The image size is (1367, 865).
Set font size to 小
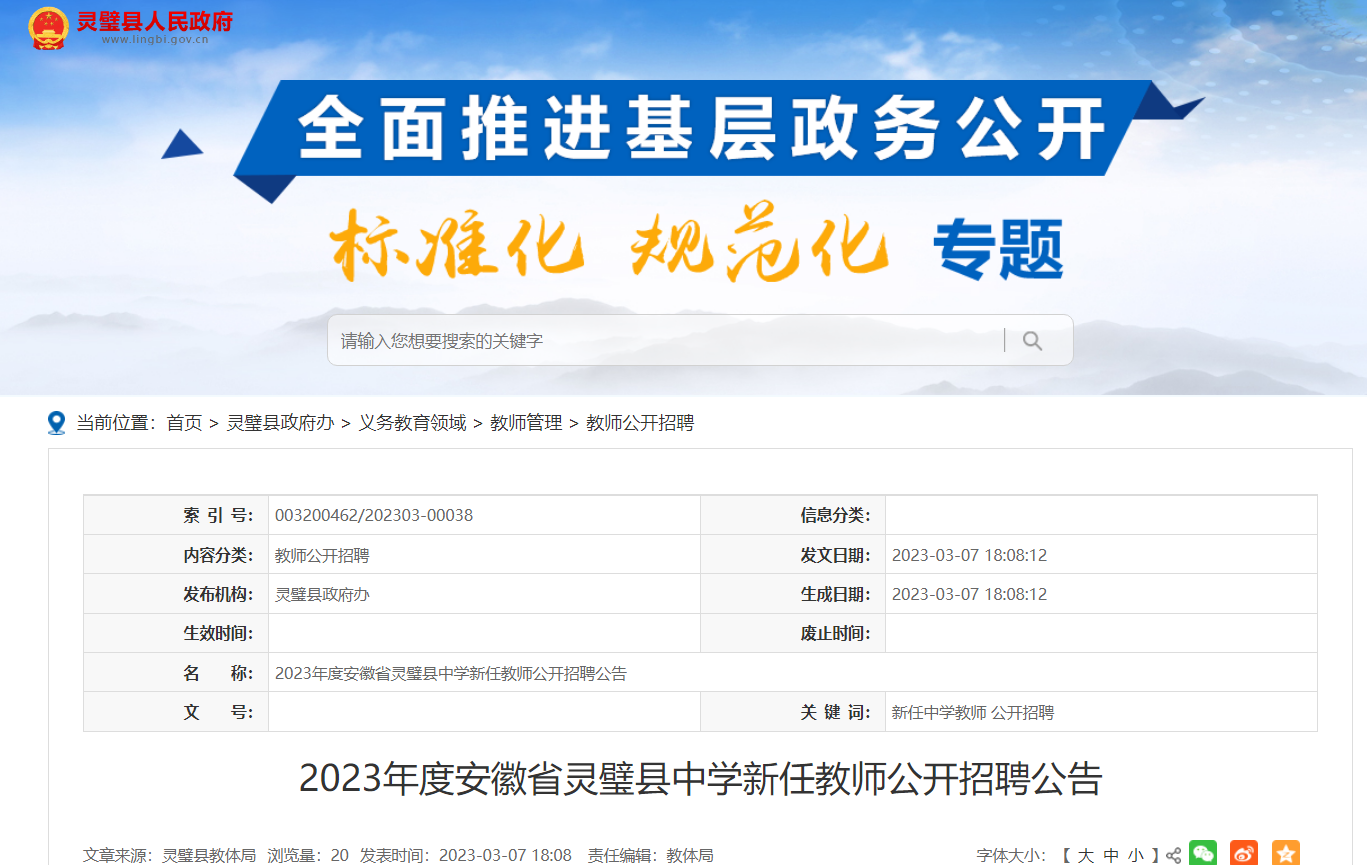click(1136, 856)
